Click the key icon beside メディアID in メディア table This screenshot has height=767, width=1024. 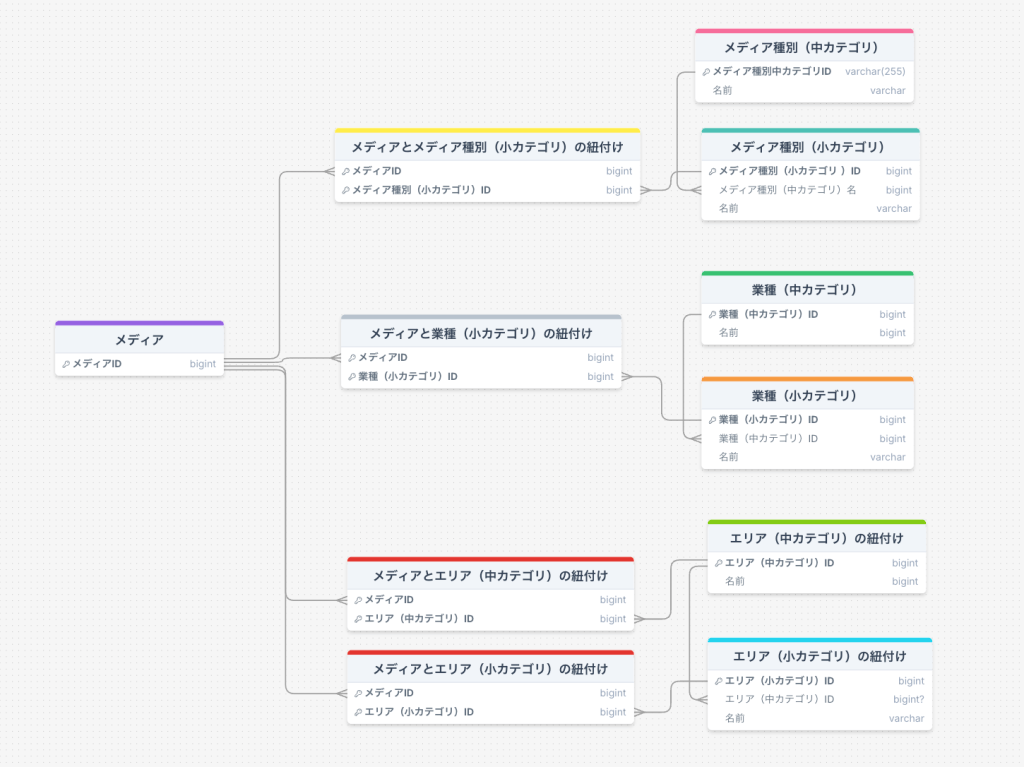pos(66,365)
